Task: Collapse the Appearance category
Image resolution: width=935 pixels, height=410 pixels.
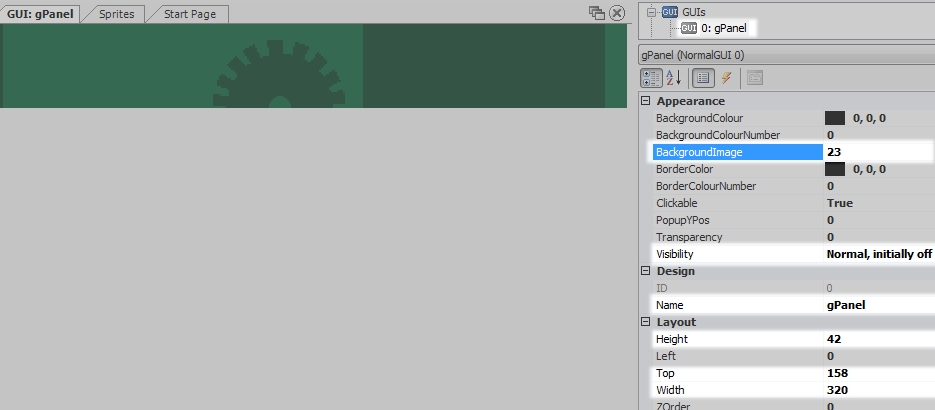Action: tap(645, 101)
